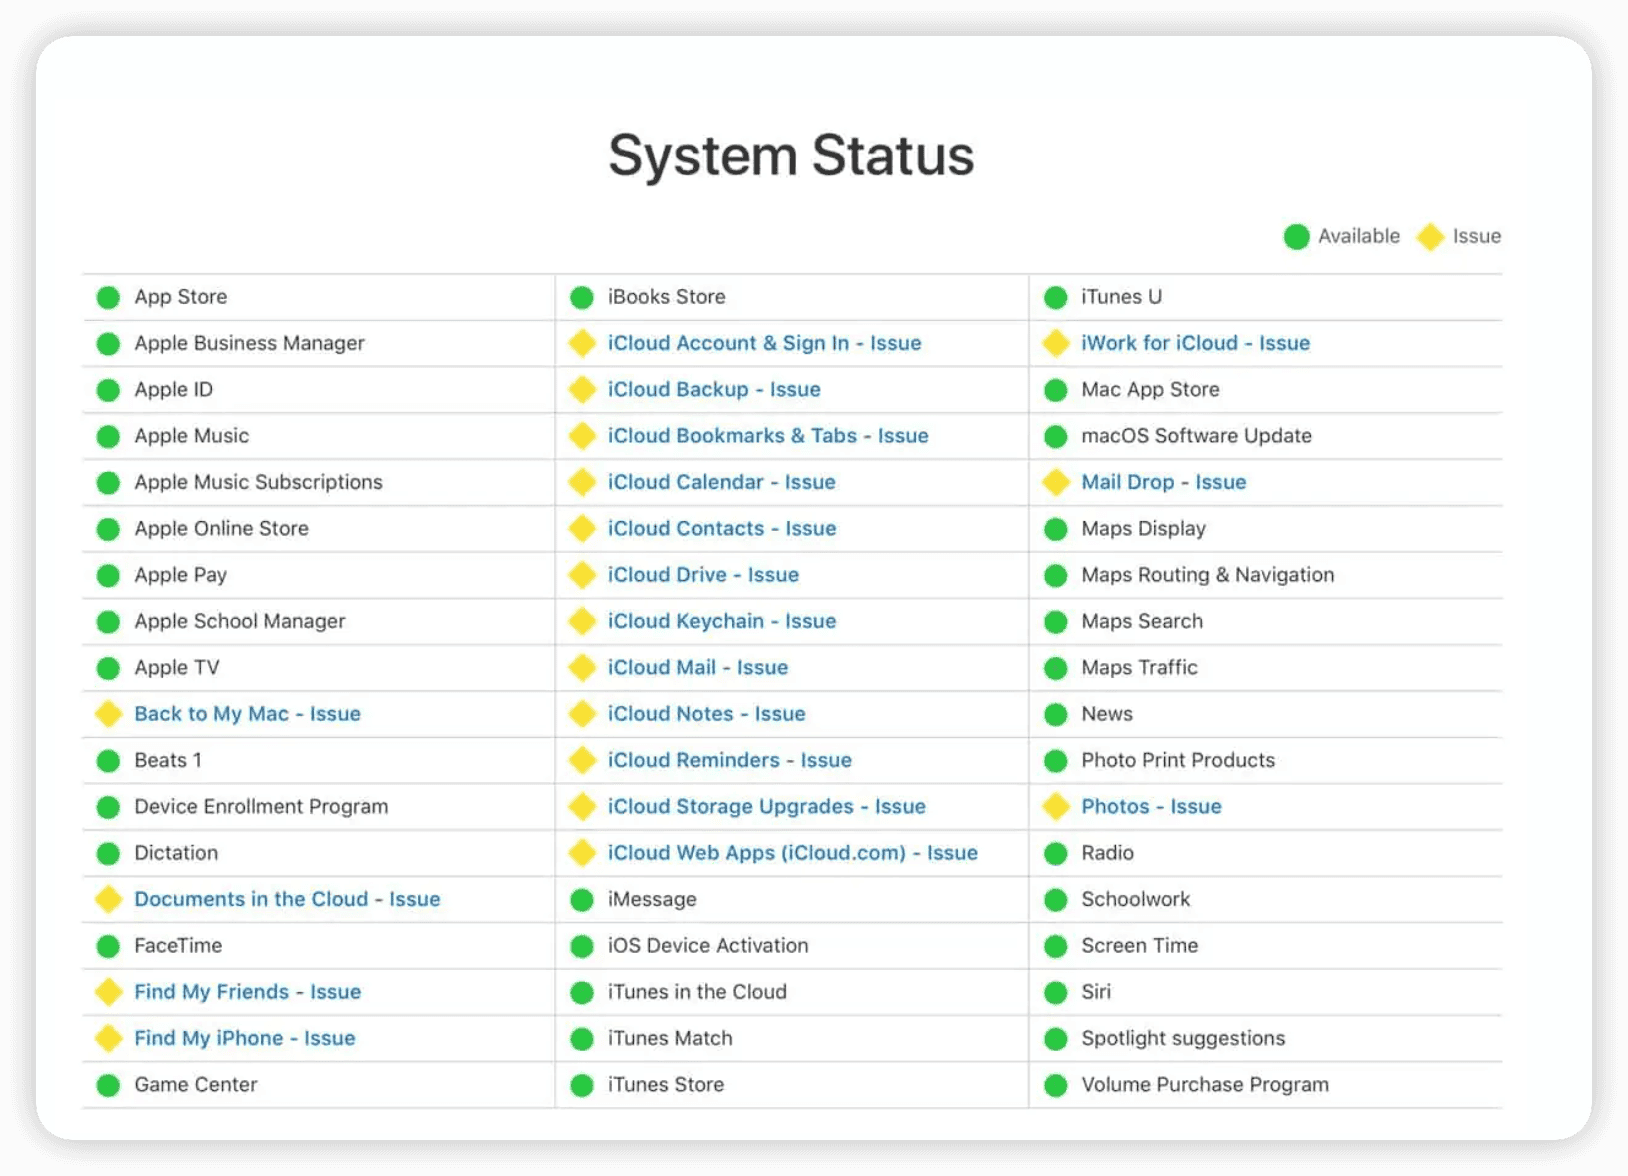Click green dot beside FaceTime
The height and width of the screenshot is (1176, 1628).
108,946
